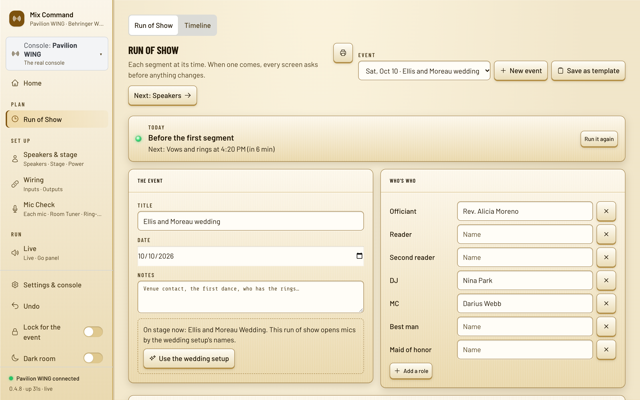Click 'Before the first segment' status text

pos(191,138)
